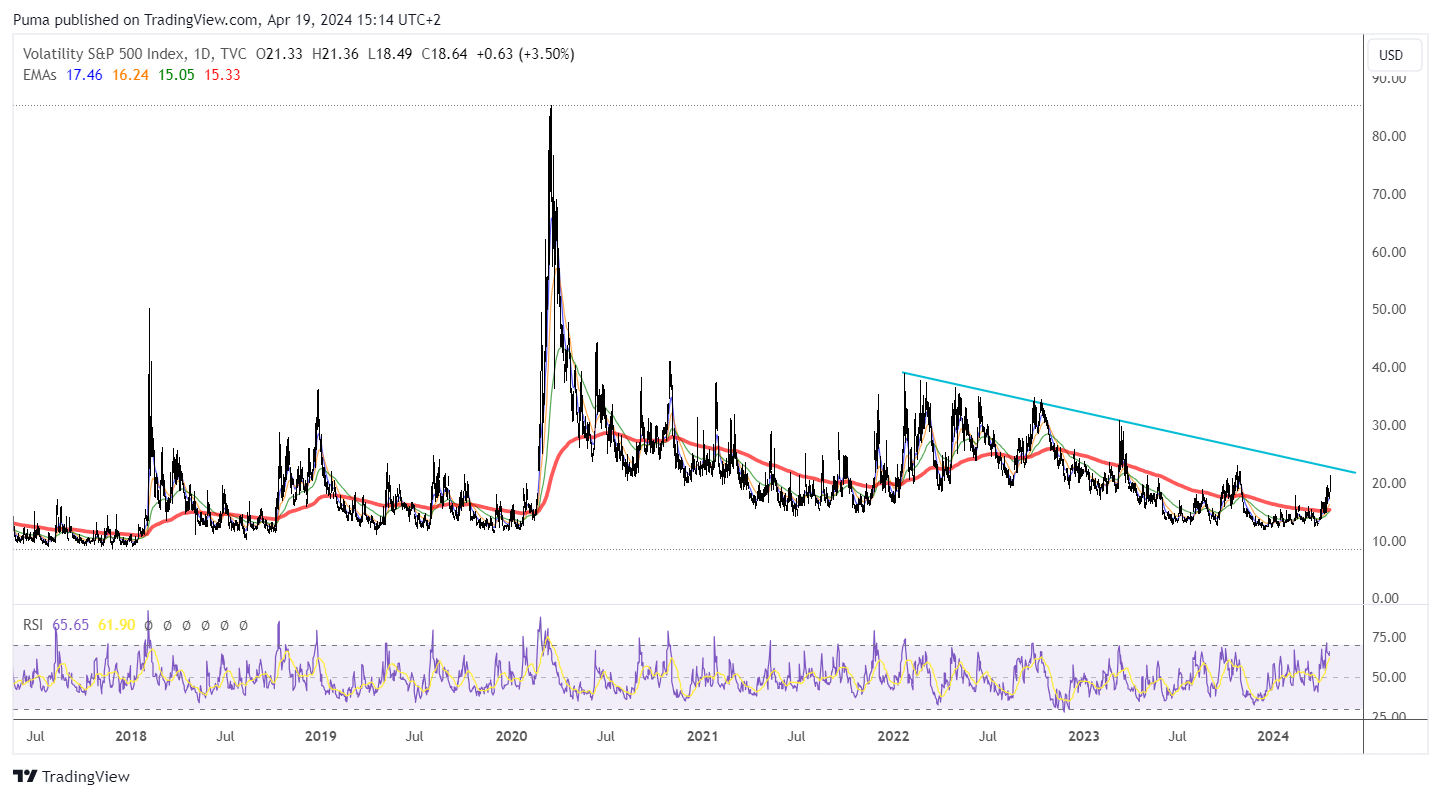Viewport: 1441px width, 798px height.
Task: Click the 60.00 price axis label
Action: tap(1390, 252)
